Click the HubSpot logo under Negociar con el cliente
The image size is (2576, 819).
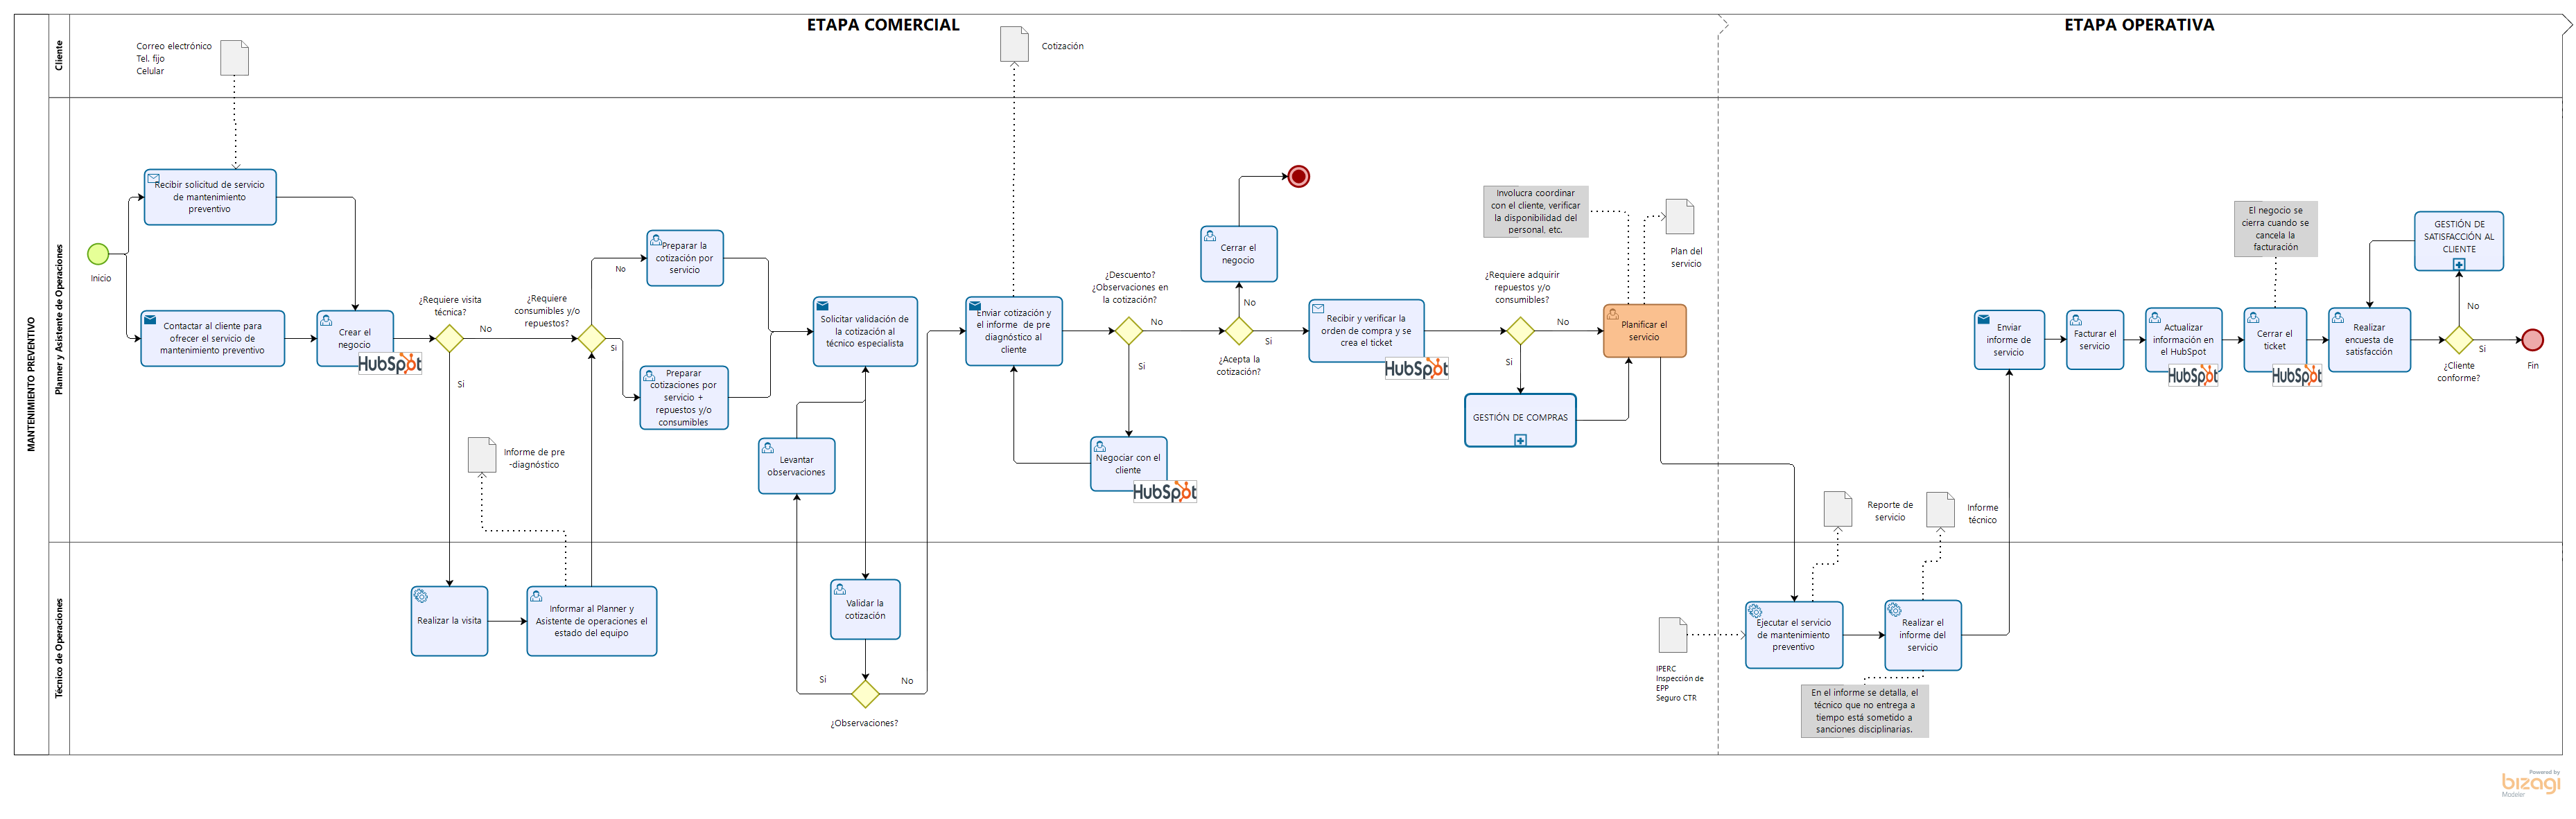pyautogui.click(x=1164, y=491)
